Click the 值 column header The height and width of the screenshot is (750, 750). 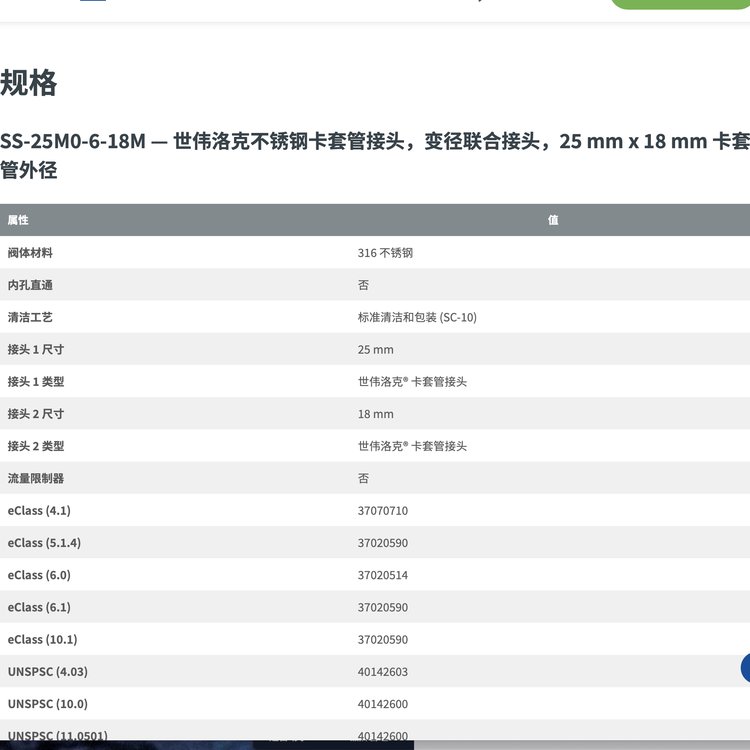pyautogui.click(x=553, y=220)
